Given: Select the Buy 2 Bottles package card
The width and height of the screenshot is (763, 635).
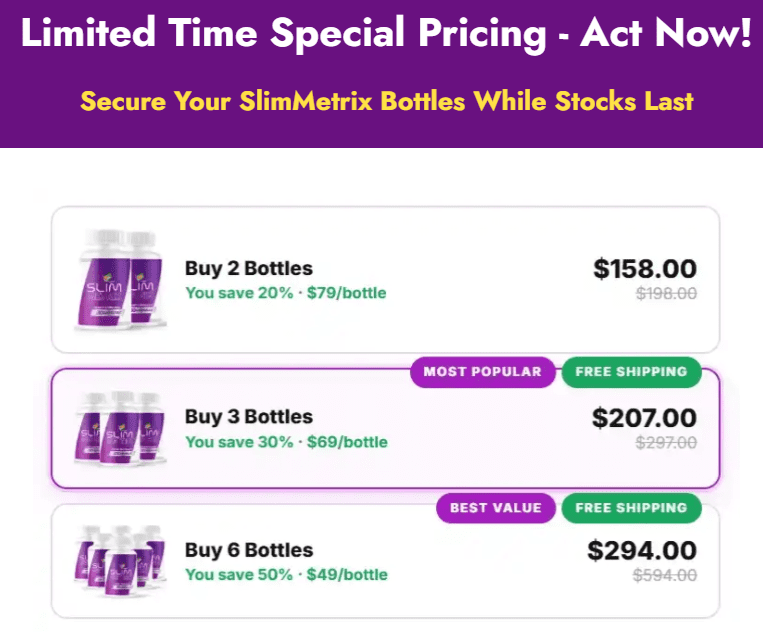Looking at the screenshot, I should (x=385, y=280).
